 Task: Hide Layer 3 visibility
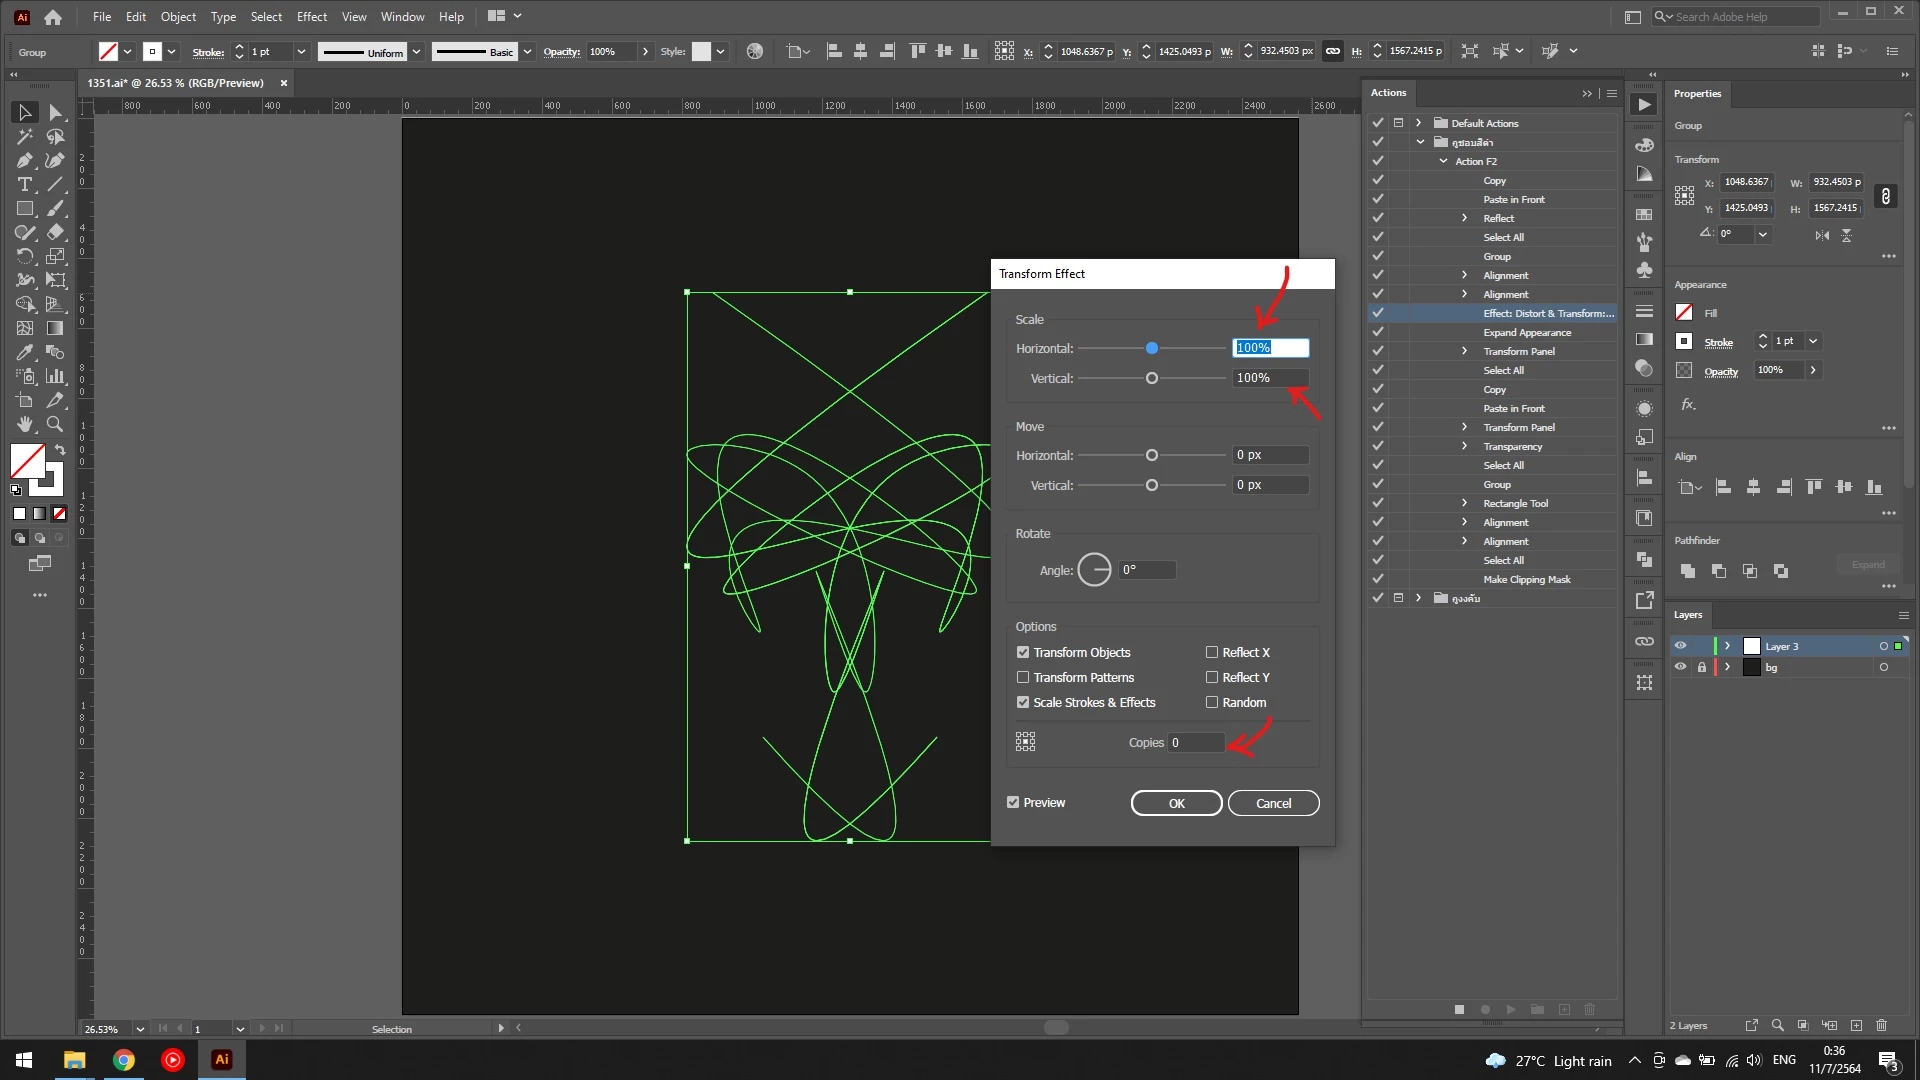click(1680, 646)
